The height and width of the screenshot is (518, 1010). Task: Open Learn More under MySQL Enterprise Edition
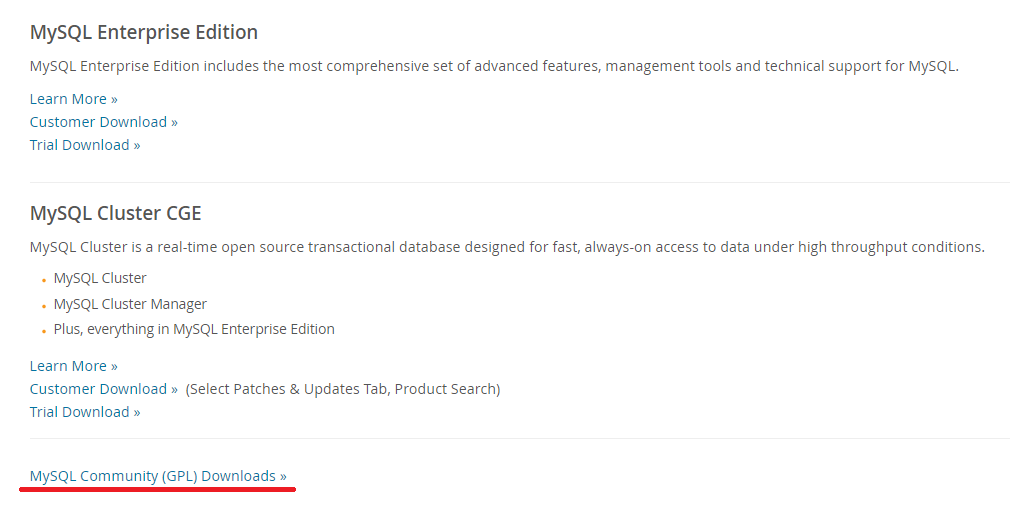click(73, 99)
